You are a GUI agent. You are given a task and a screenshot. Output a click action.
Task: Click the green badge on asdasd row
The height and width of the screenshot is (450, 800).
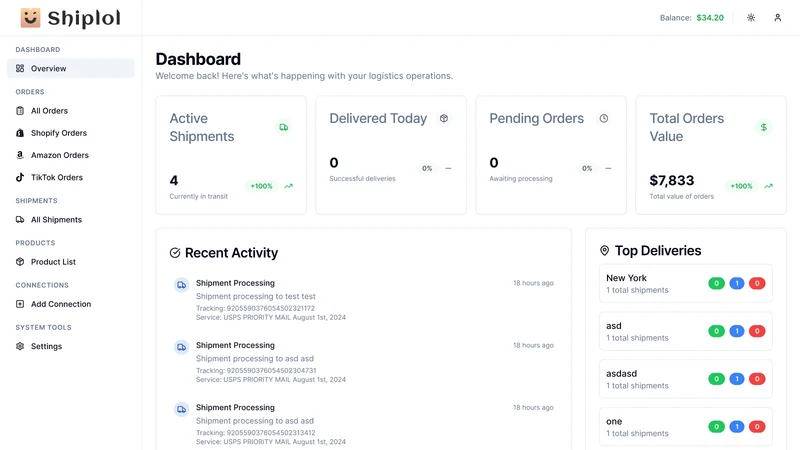pyautogui.click(x=716, y=379)
